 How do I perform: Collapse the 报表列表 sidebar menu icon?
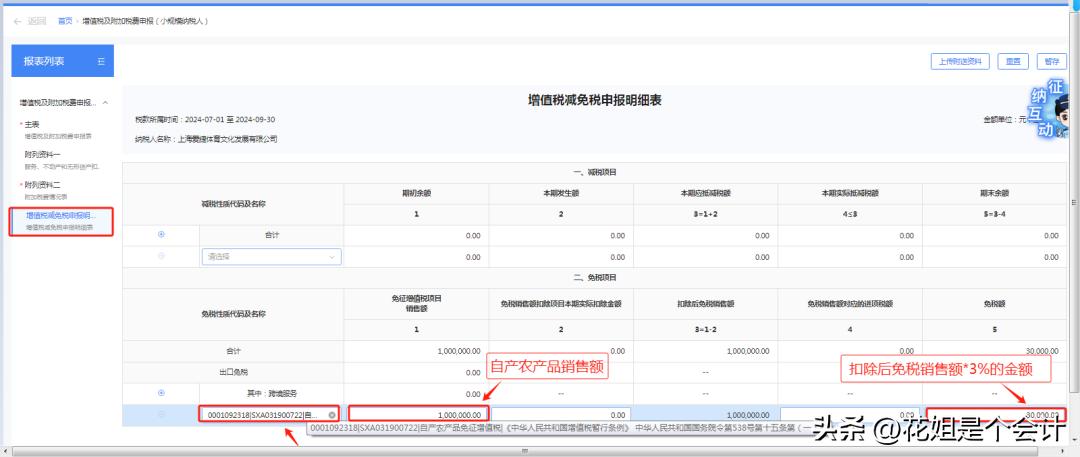[x=101, y=61]
